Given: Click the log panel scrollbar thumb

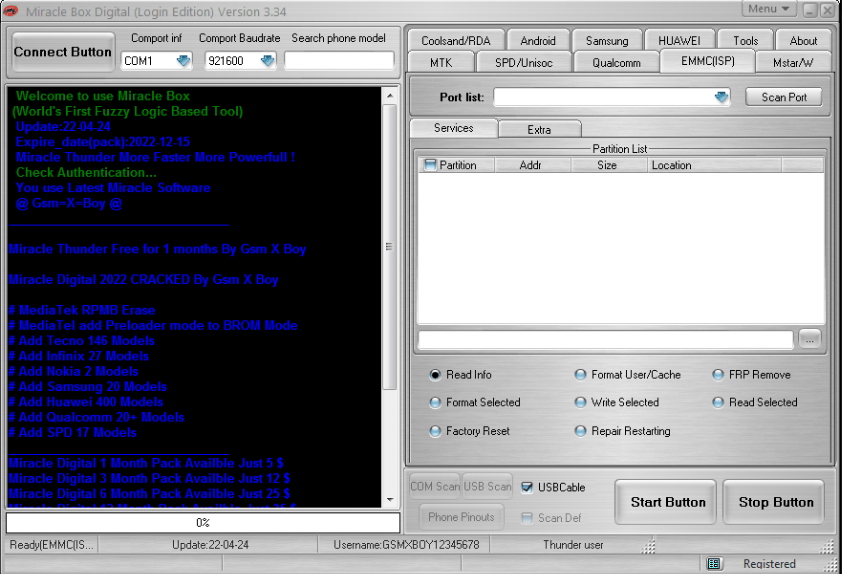Looking at the screenshot, I should (x=390, y=247).
